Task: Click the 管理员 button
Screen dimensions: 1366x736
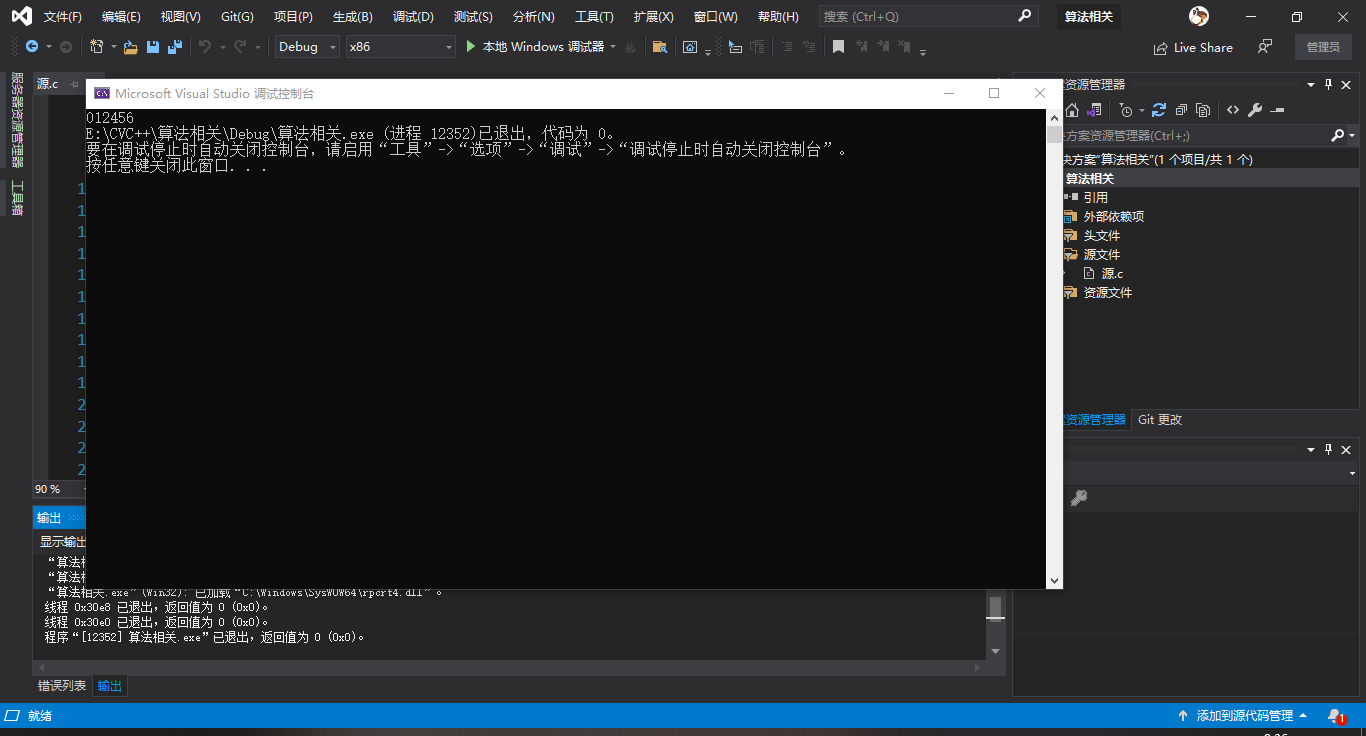Action: coord(1323,47)
